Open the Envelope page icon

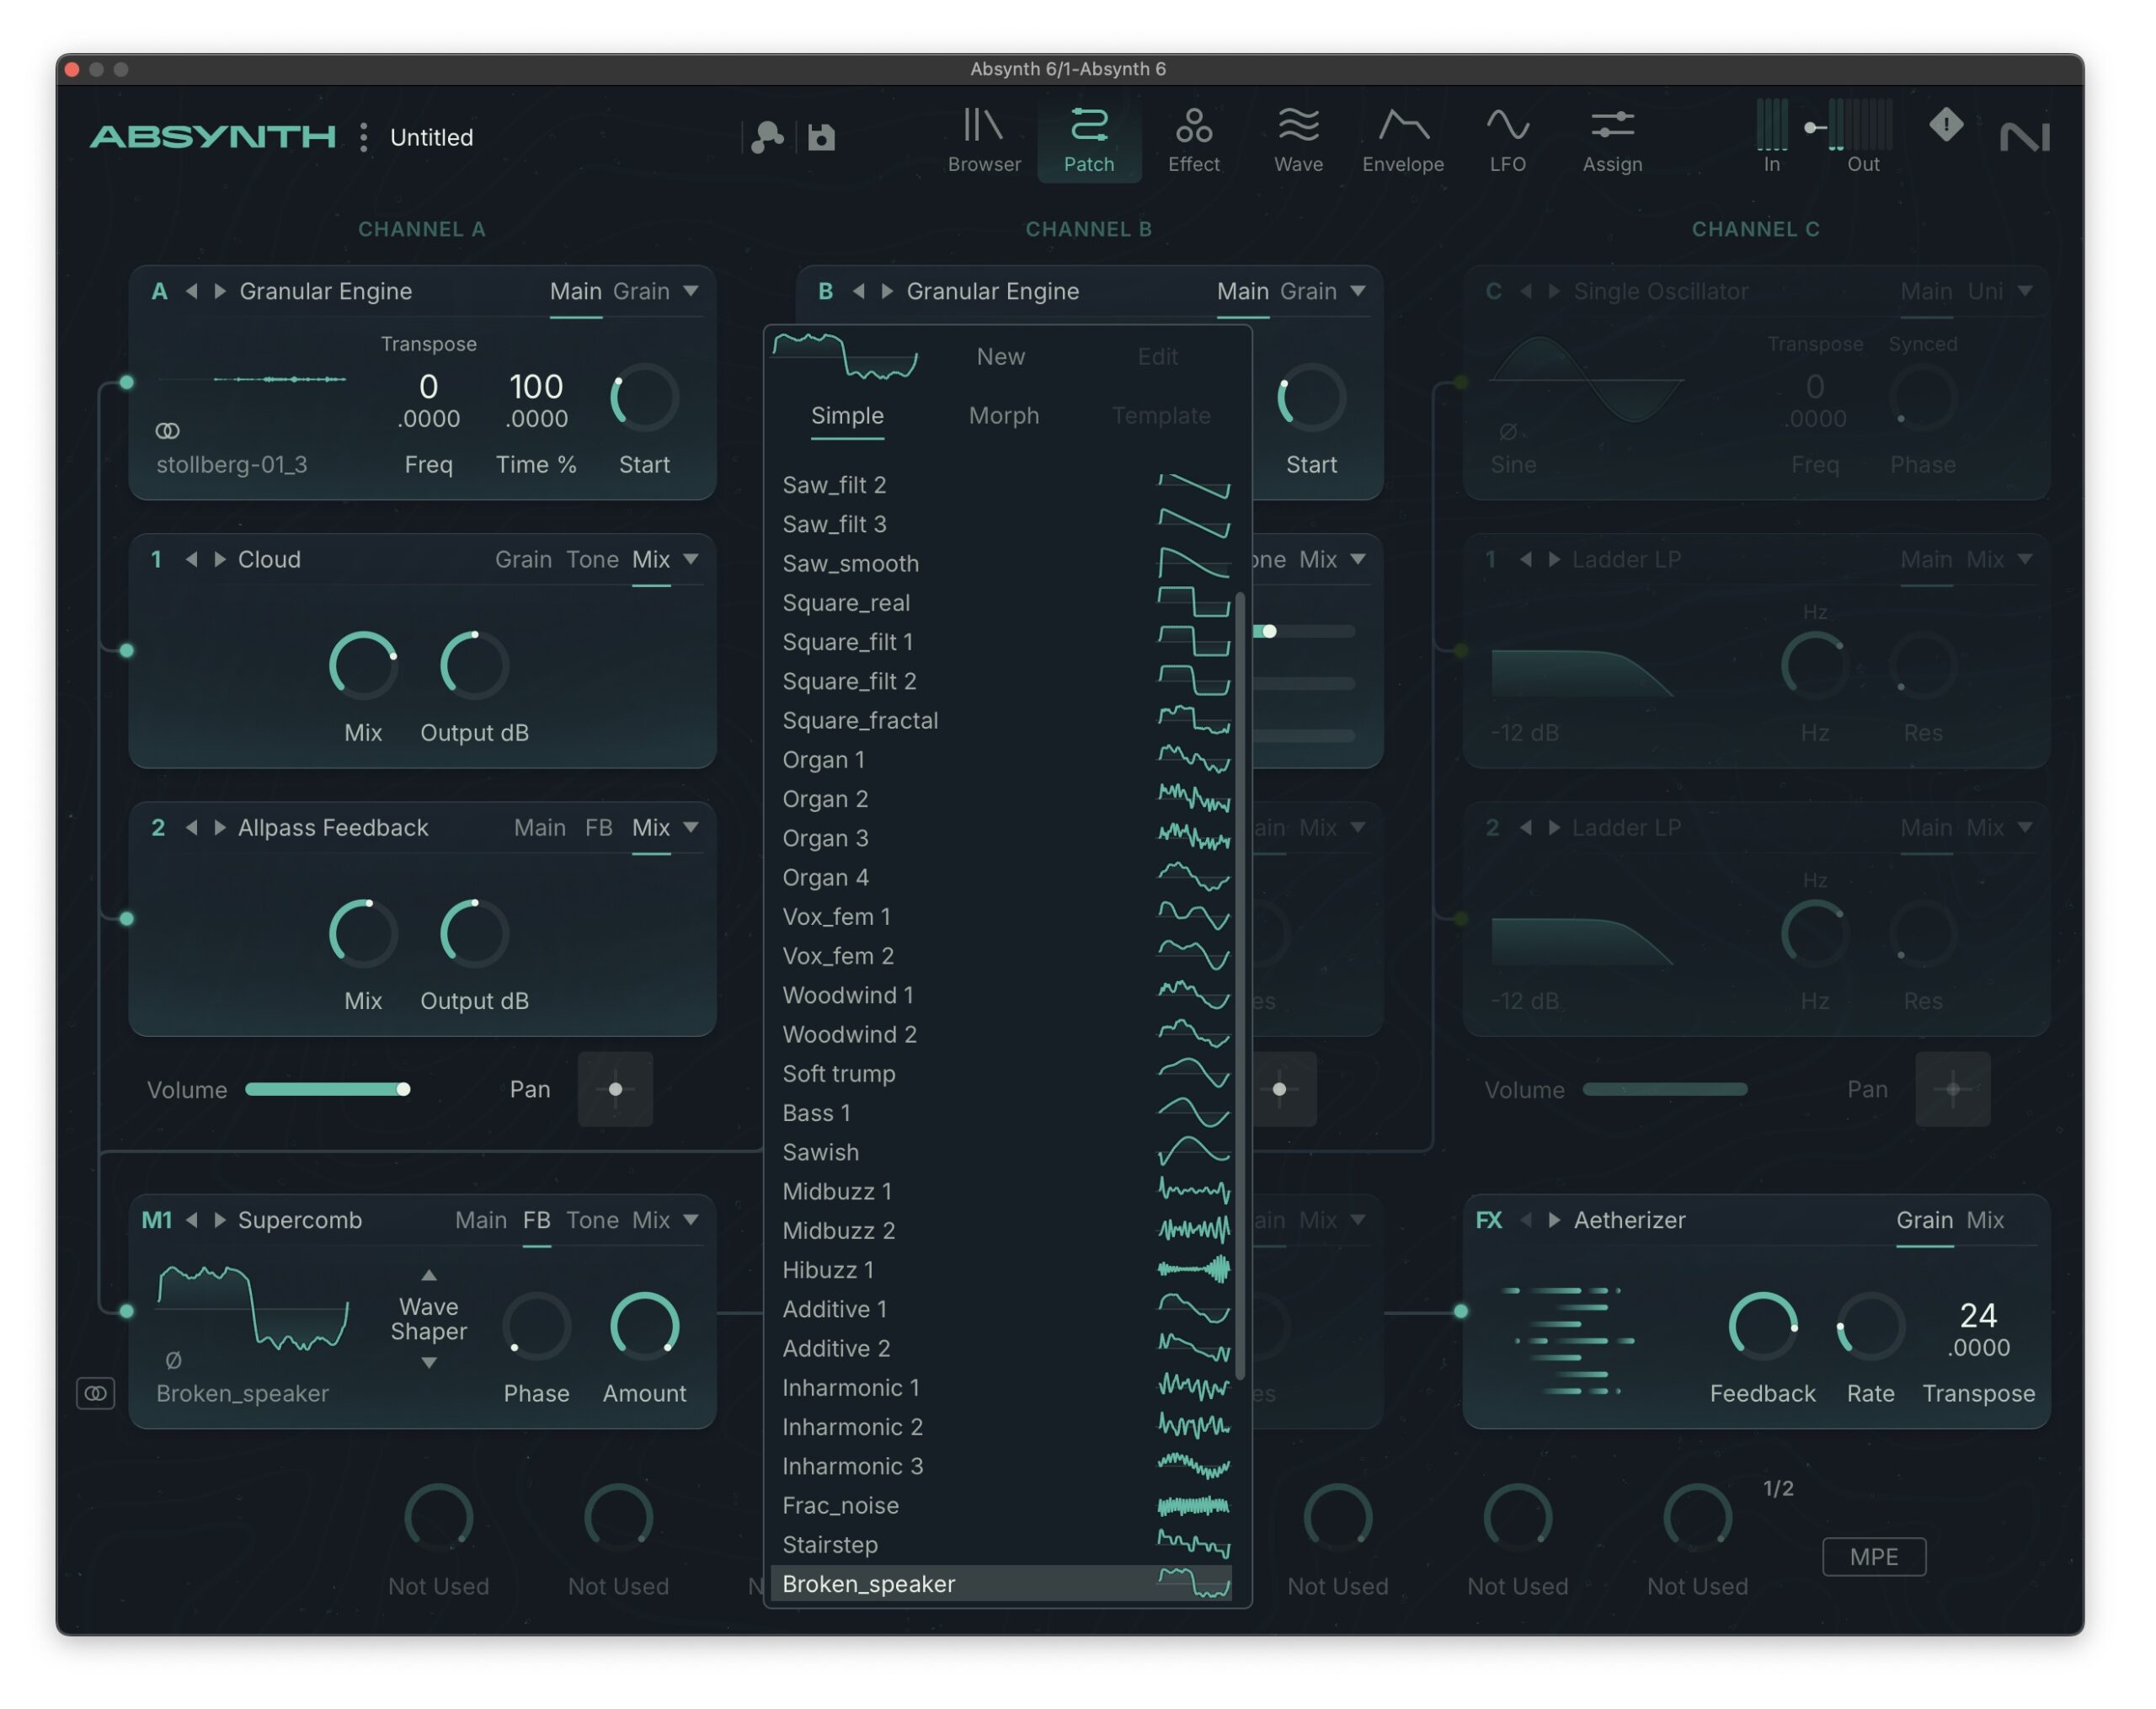click(1402, 139)
